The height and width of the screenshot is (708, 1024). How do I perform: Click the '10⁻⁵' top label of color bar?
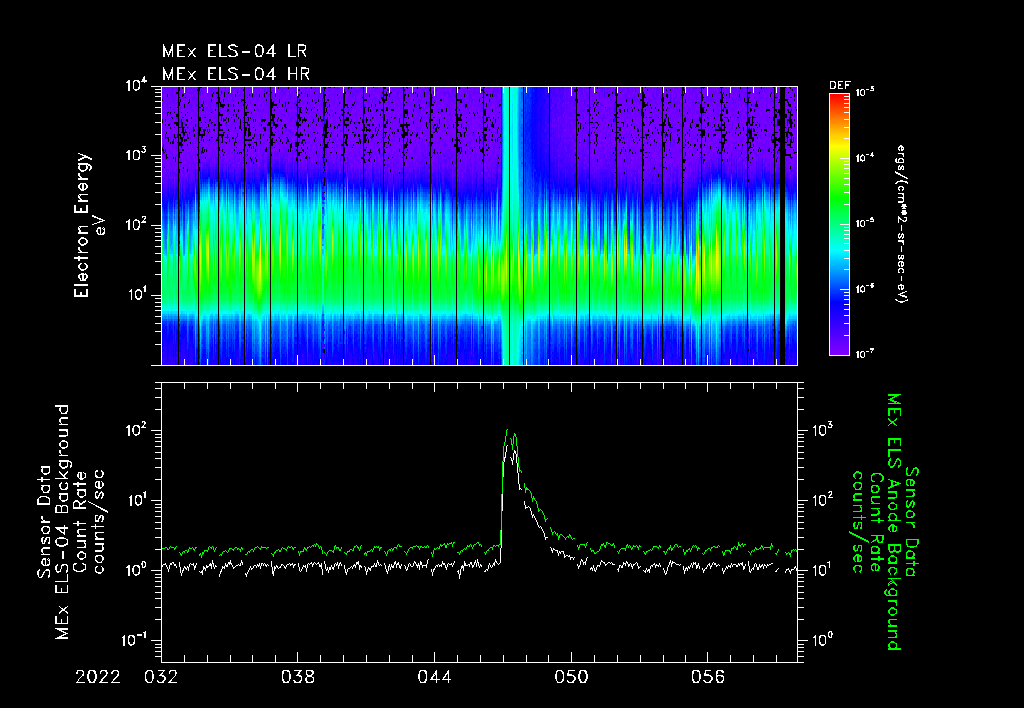pos(865,93)
